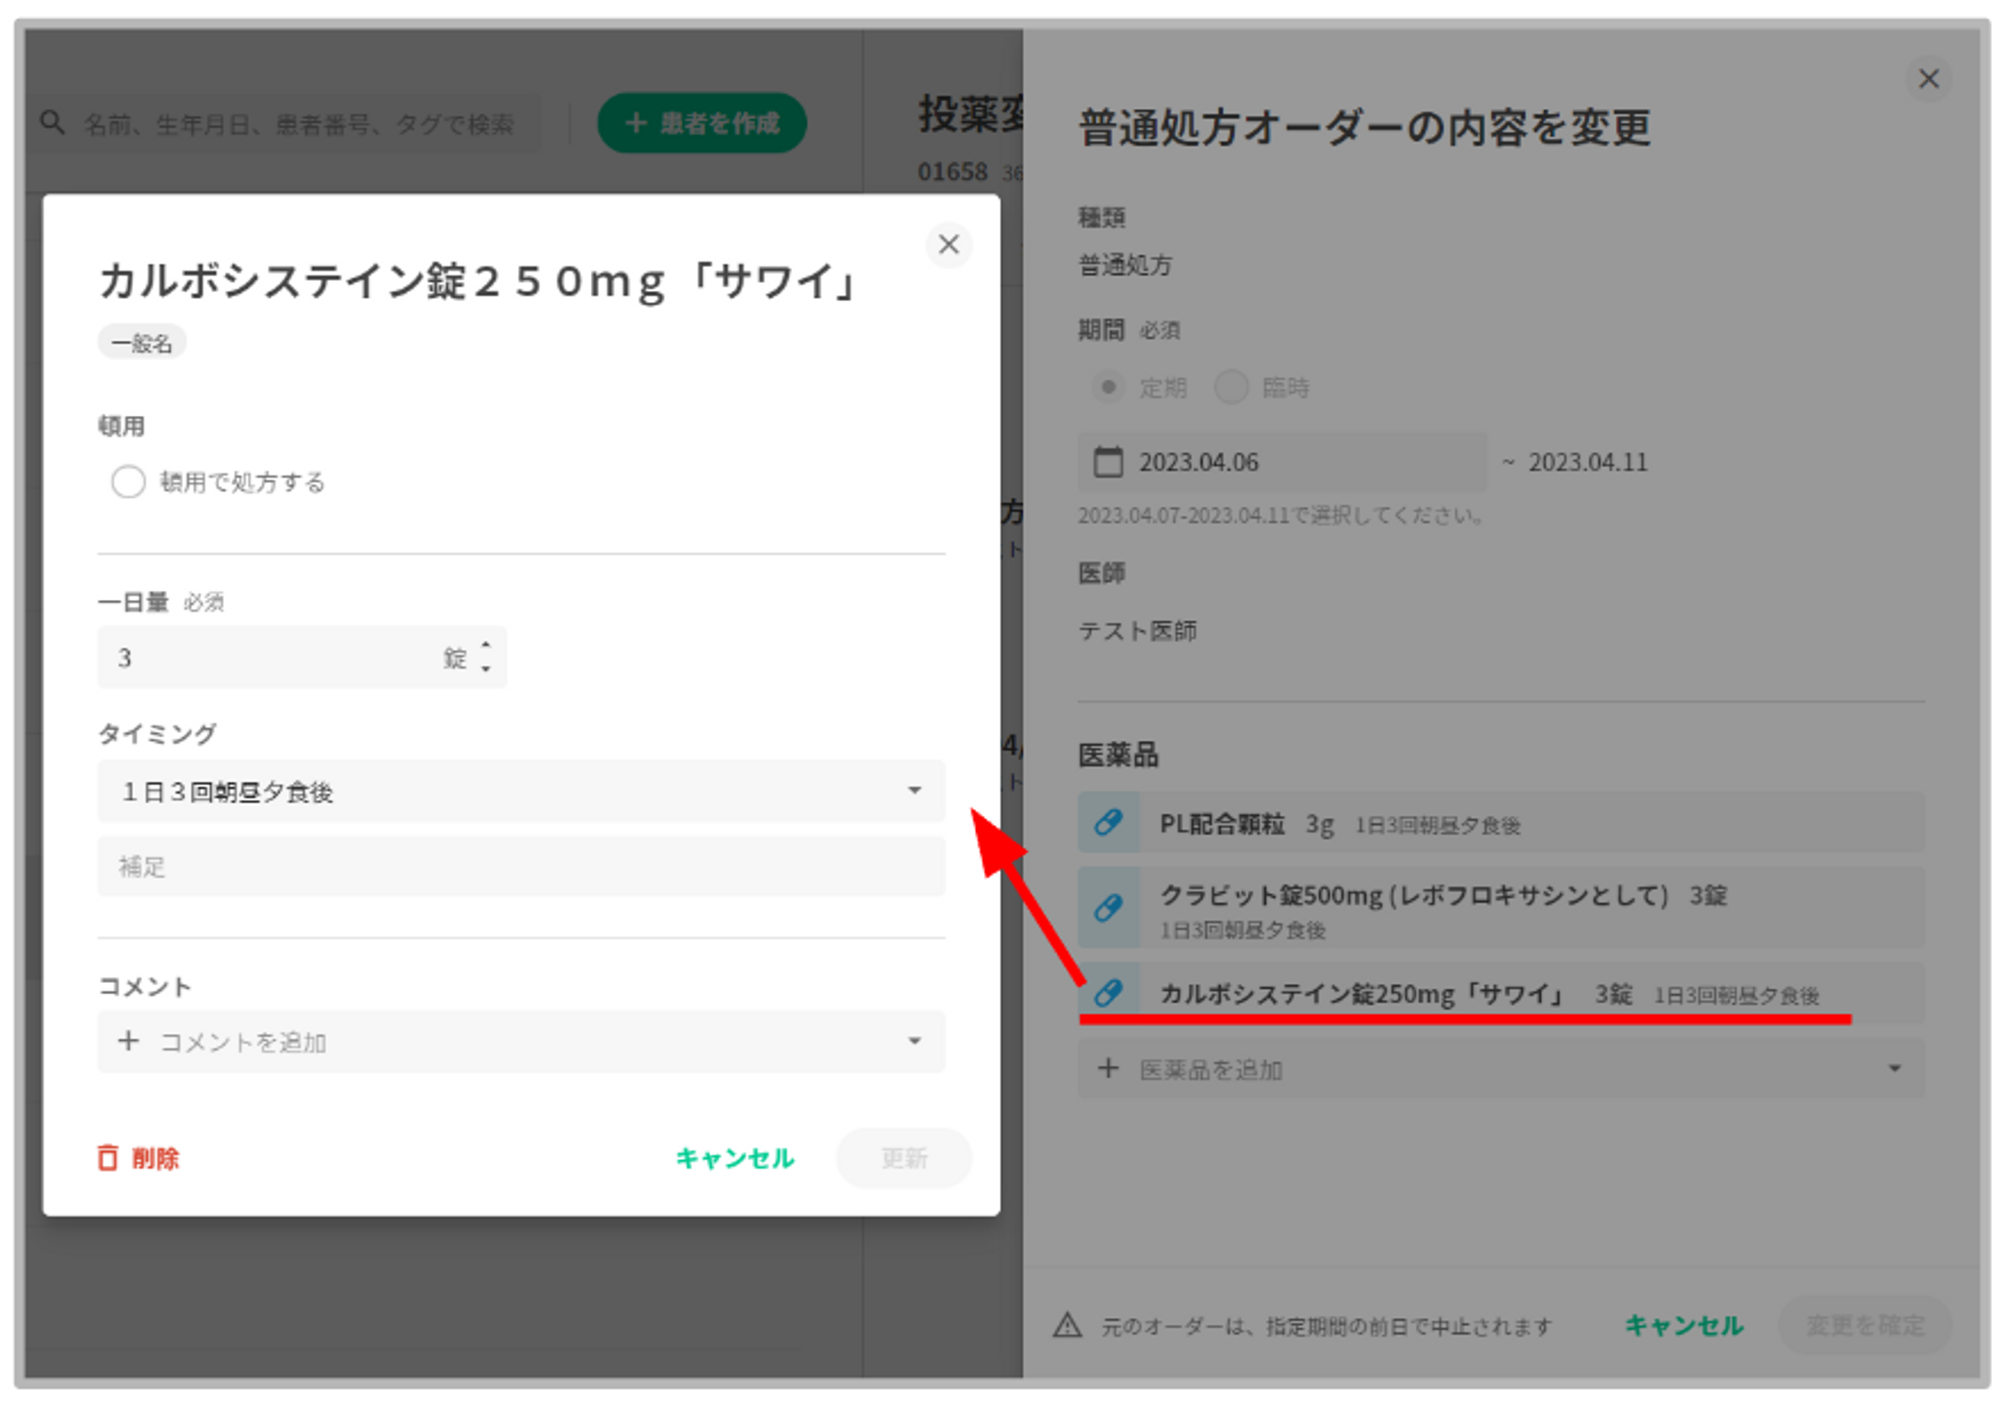Increase the 一日量 value with the stepper's up arrow

pyautogui.click(x=486, y=646)
